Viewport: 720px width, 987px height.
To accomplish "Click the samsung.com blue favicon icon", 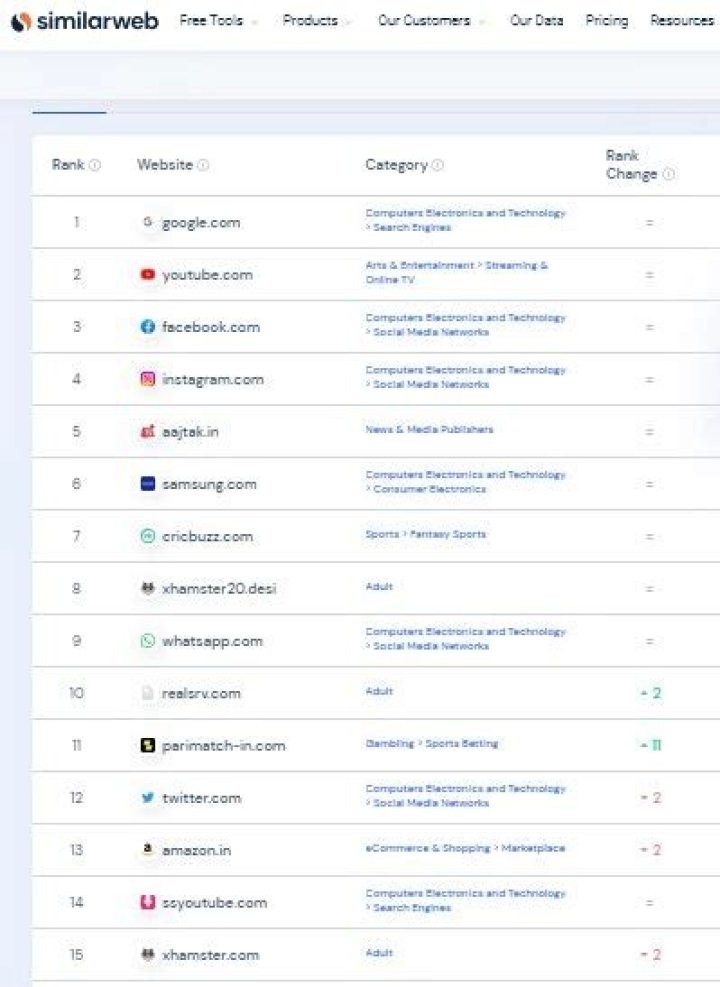I will pyautogui.click(x=147, y=483).
